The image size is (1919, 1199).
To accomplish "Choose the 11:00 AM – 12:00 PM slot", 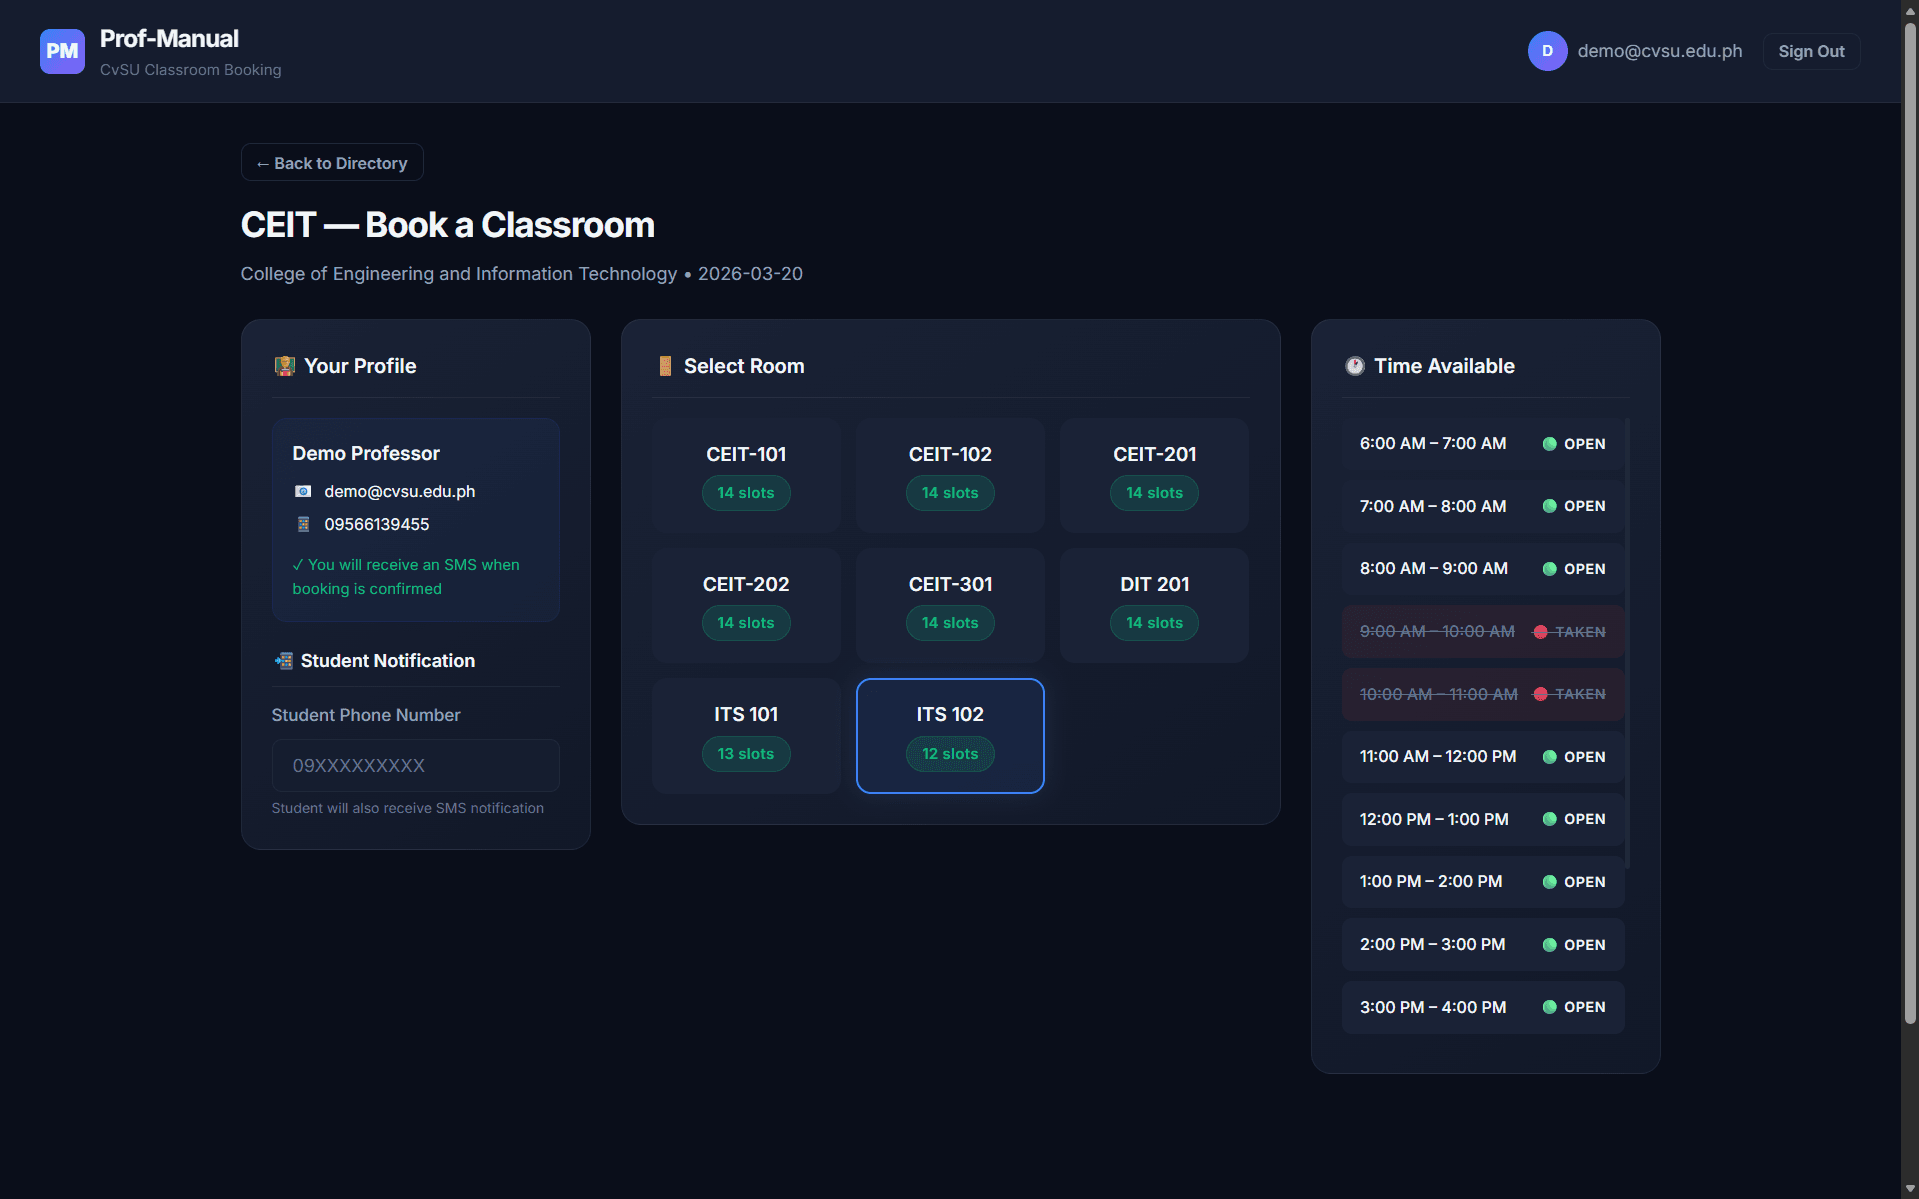I will click(1482, 757).
